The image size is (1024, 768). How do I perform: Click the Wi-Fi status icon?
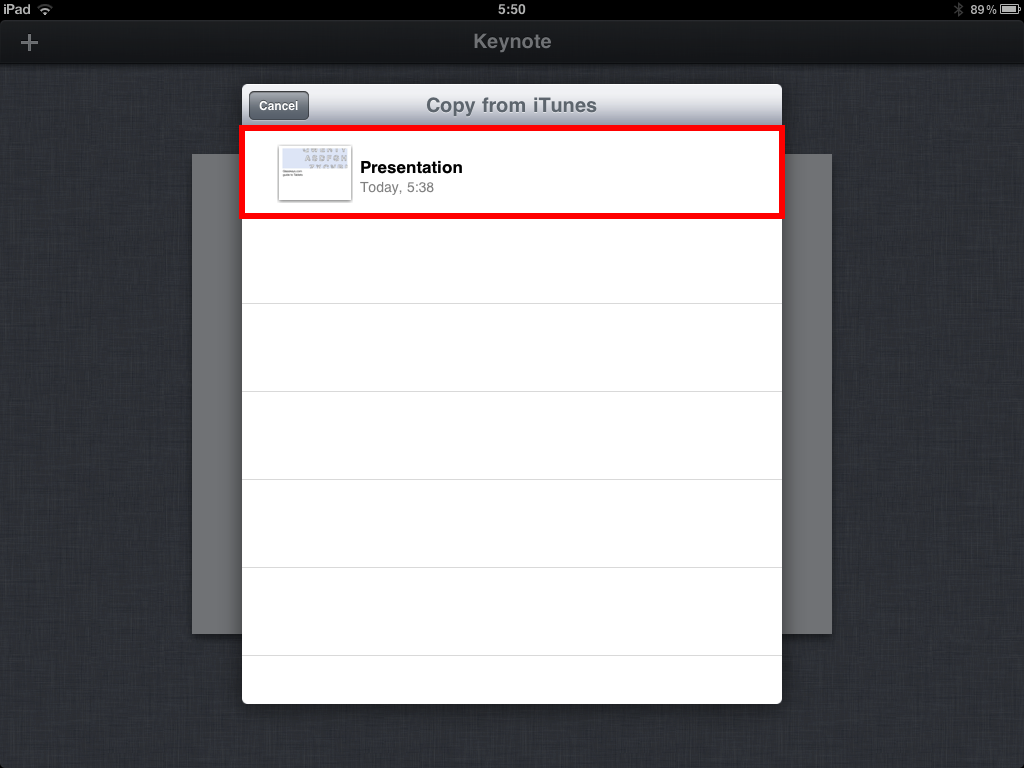click(x=45, y=10)
